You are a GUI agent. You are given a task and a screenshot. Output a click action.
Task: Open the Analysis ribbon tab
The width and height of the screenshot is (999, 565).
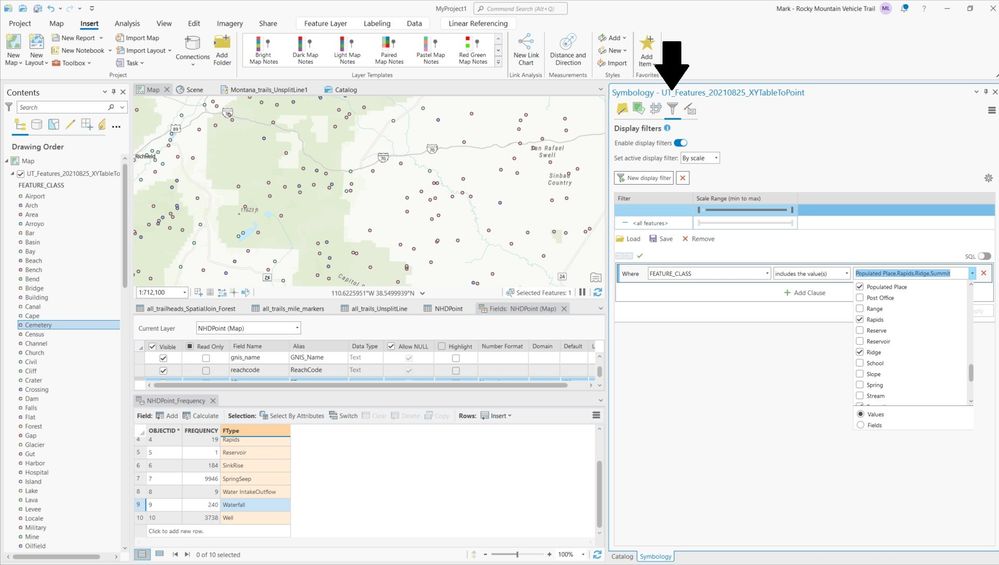pos(127,23)
